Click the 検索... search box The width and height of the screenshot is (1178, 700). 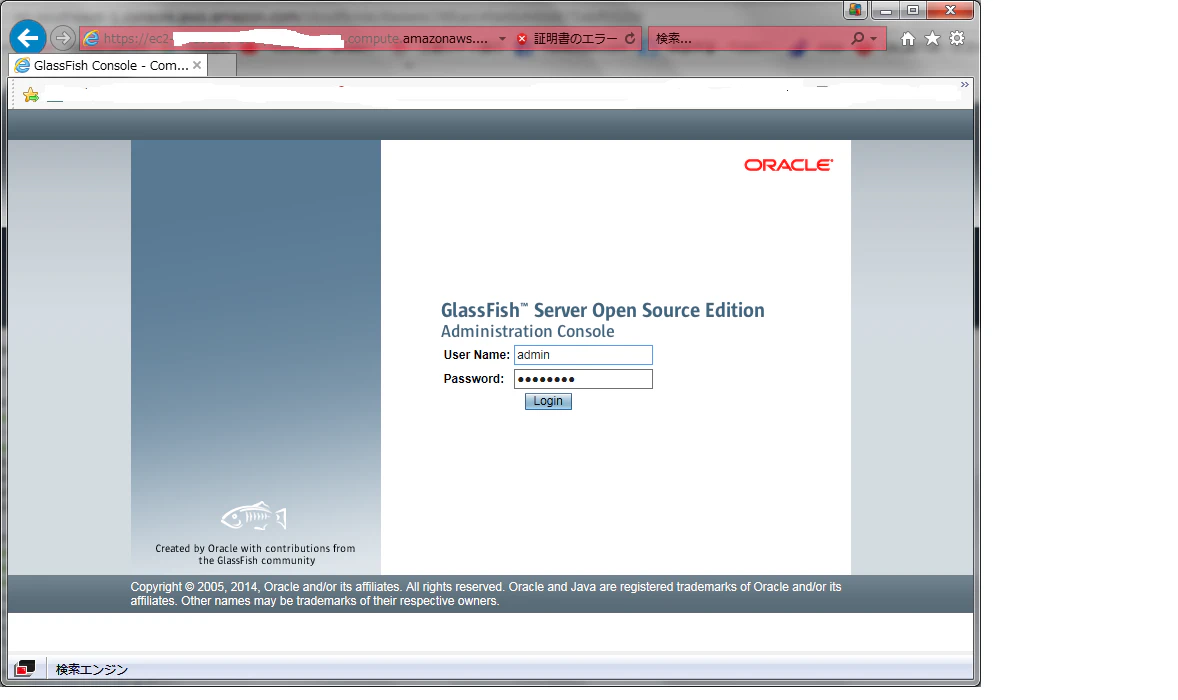[x=748, y=38]
